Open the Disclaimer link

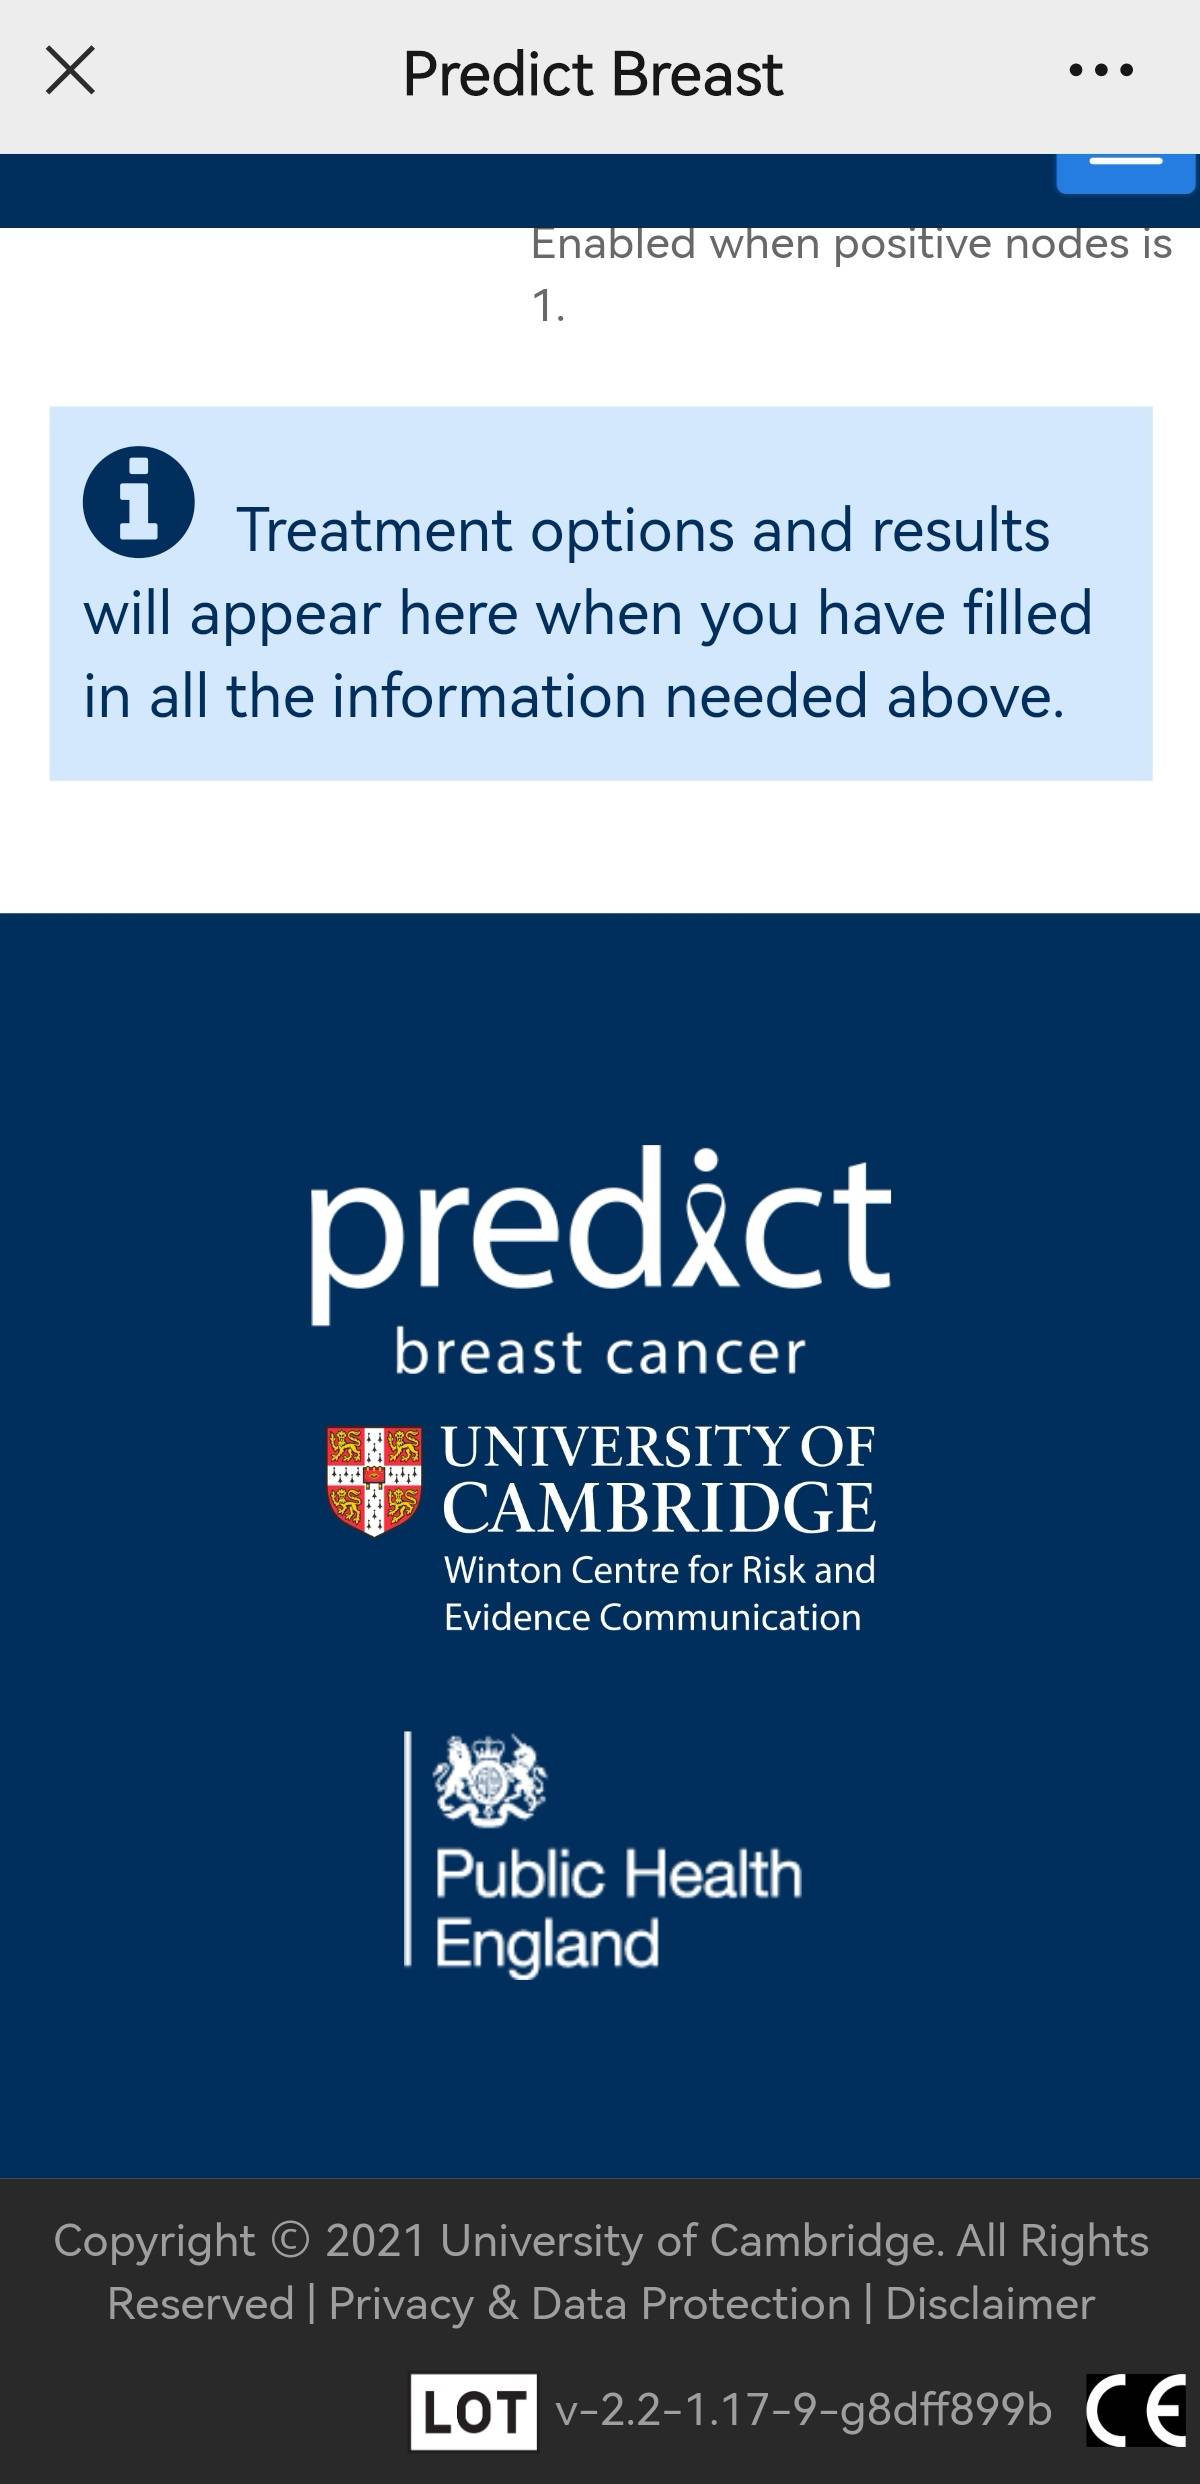(x=990, y=2304)
